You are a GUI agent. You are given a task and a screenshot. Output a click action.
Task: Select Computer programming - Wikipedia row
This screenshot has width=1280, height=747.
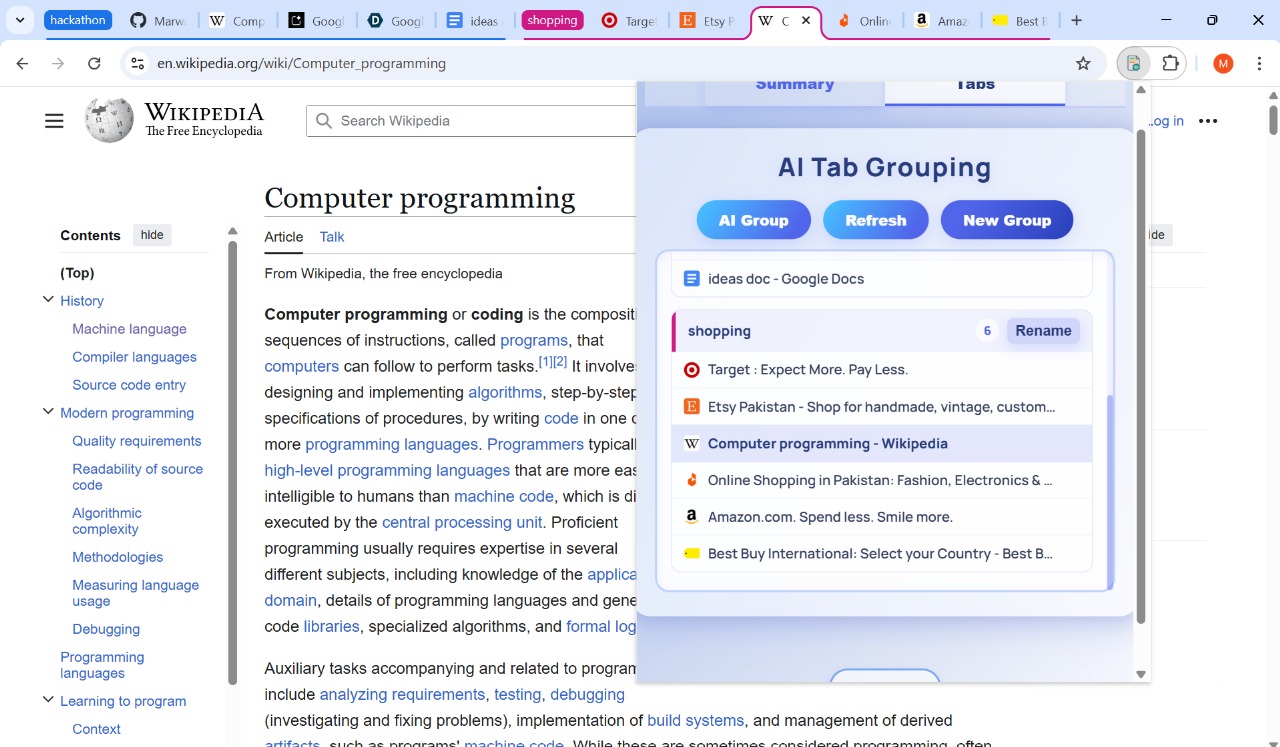[882, 444]
